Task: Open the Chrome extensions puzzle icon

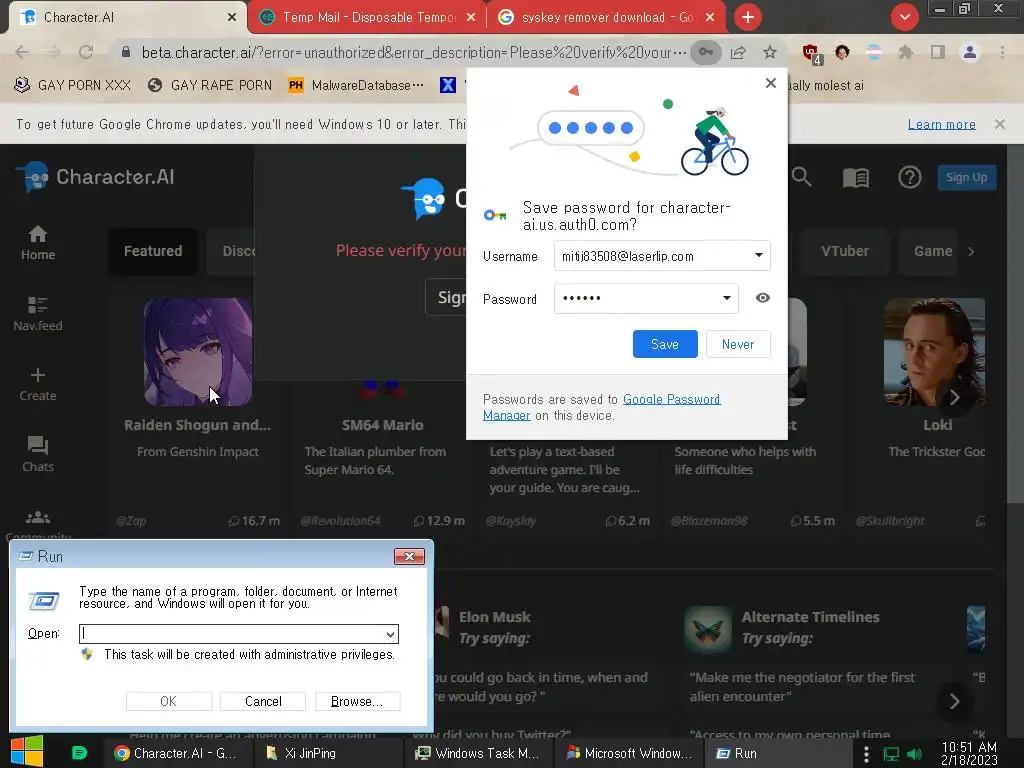Action: [x=905, y=52]
